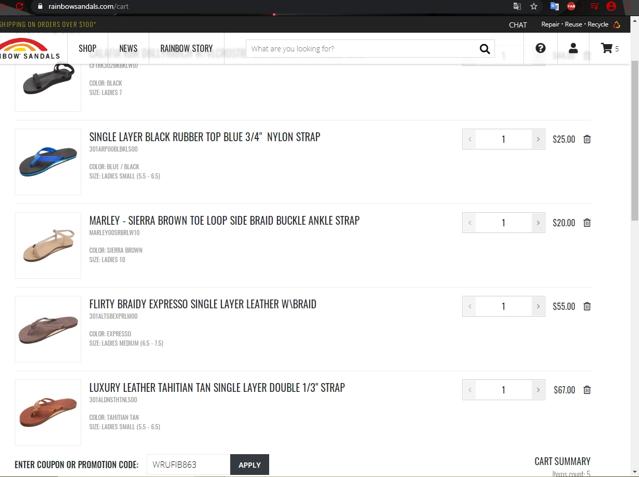Click the $20.00 price text

pyautogui.click(x=564, y=223)
